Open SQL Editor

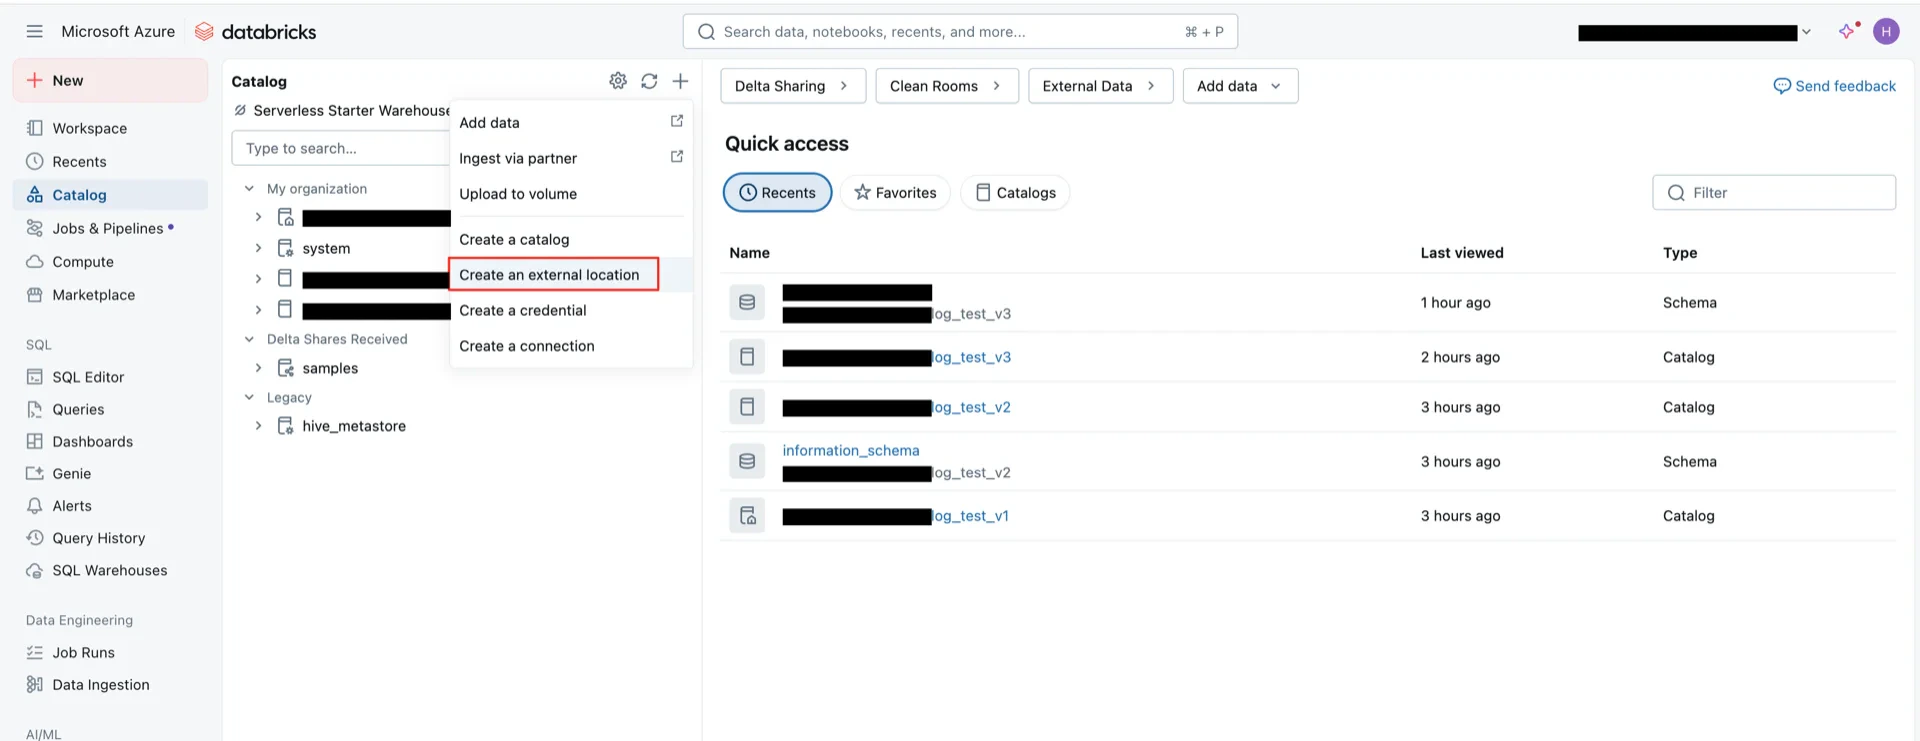point(110,376)
